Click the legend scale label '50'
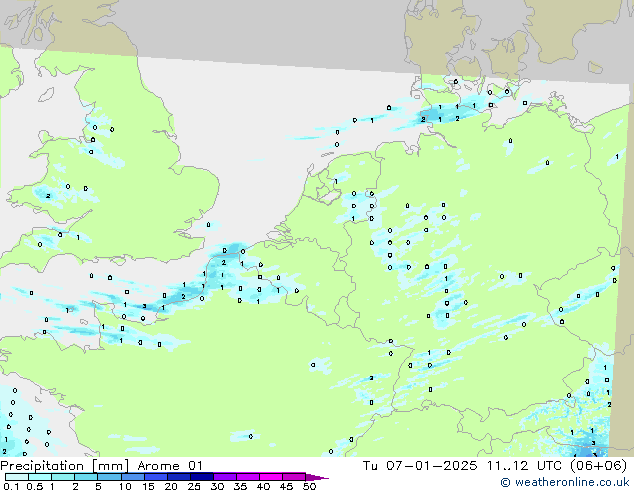 [309, 486]
